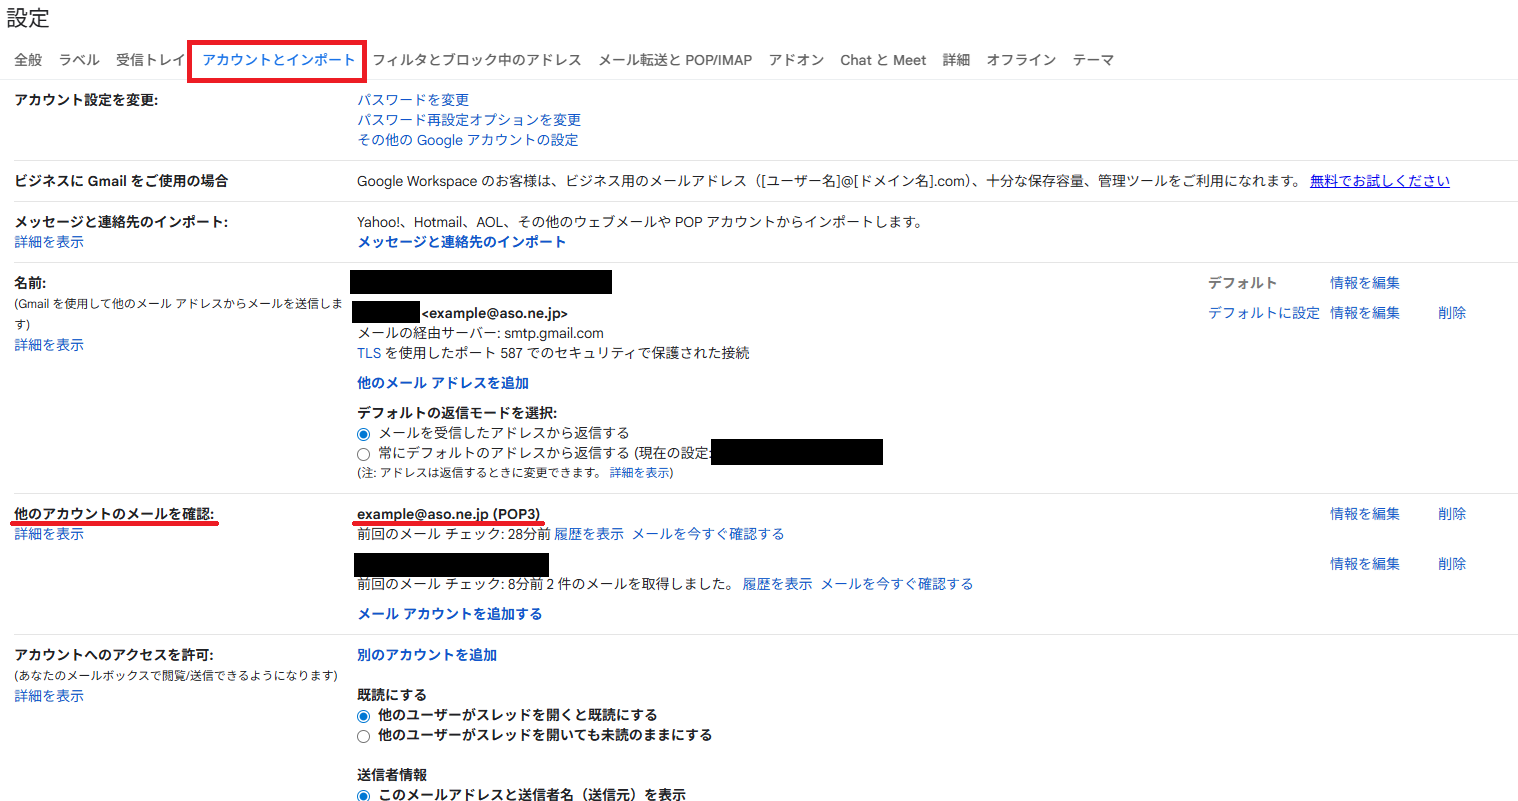The height and width of the screenshot is (801, 1518).
Task: Open the Chat と Meet tab
Action: click(x=883, y=59)
